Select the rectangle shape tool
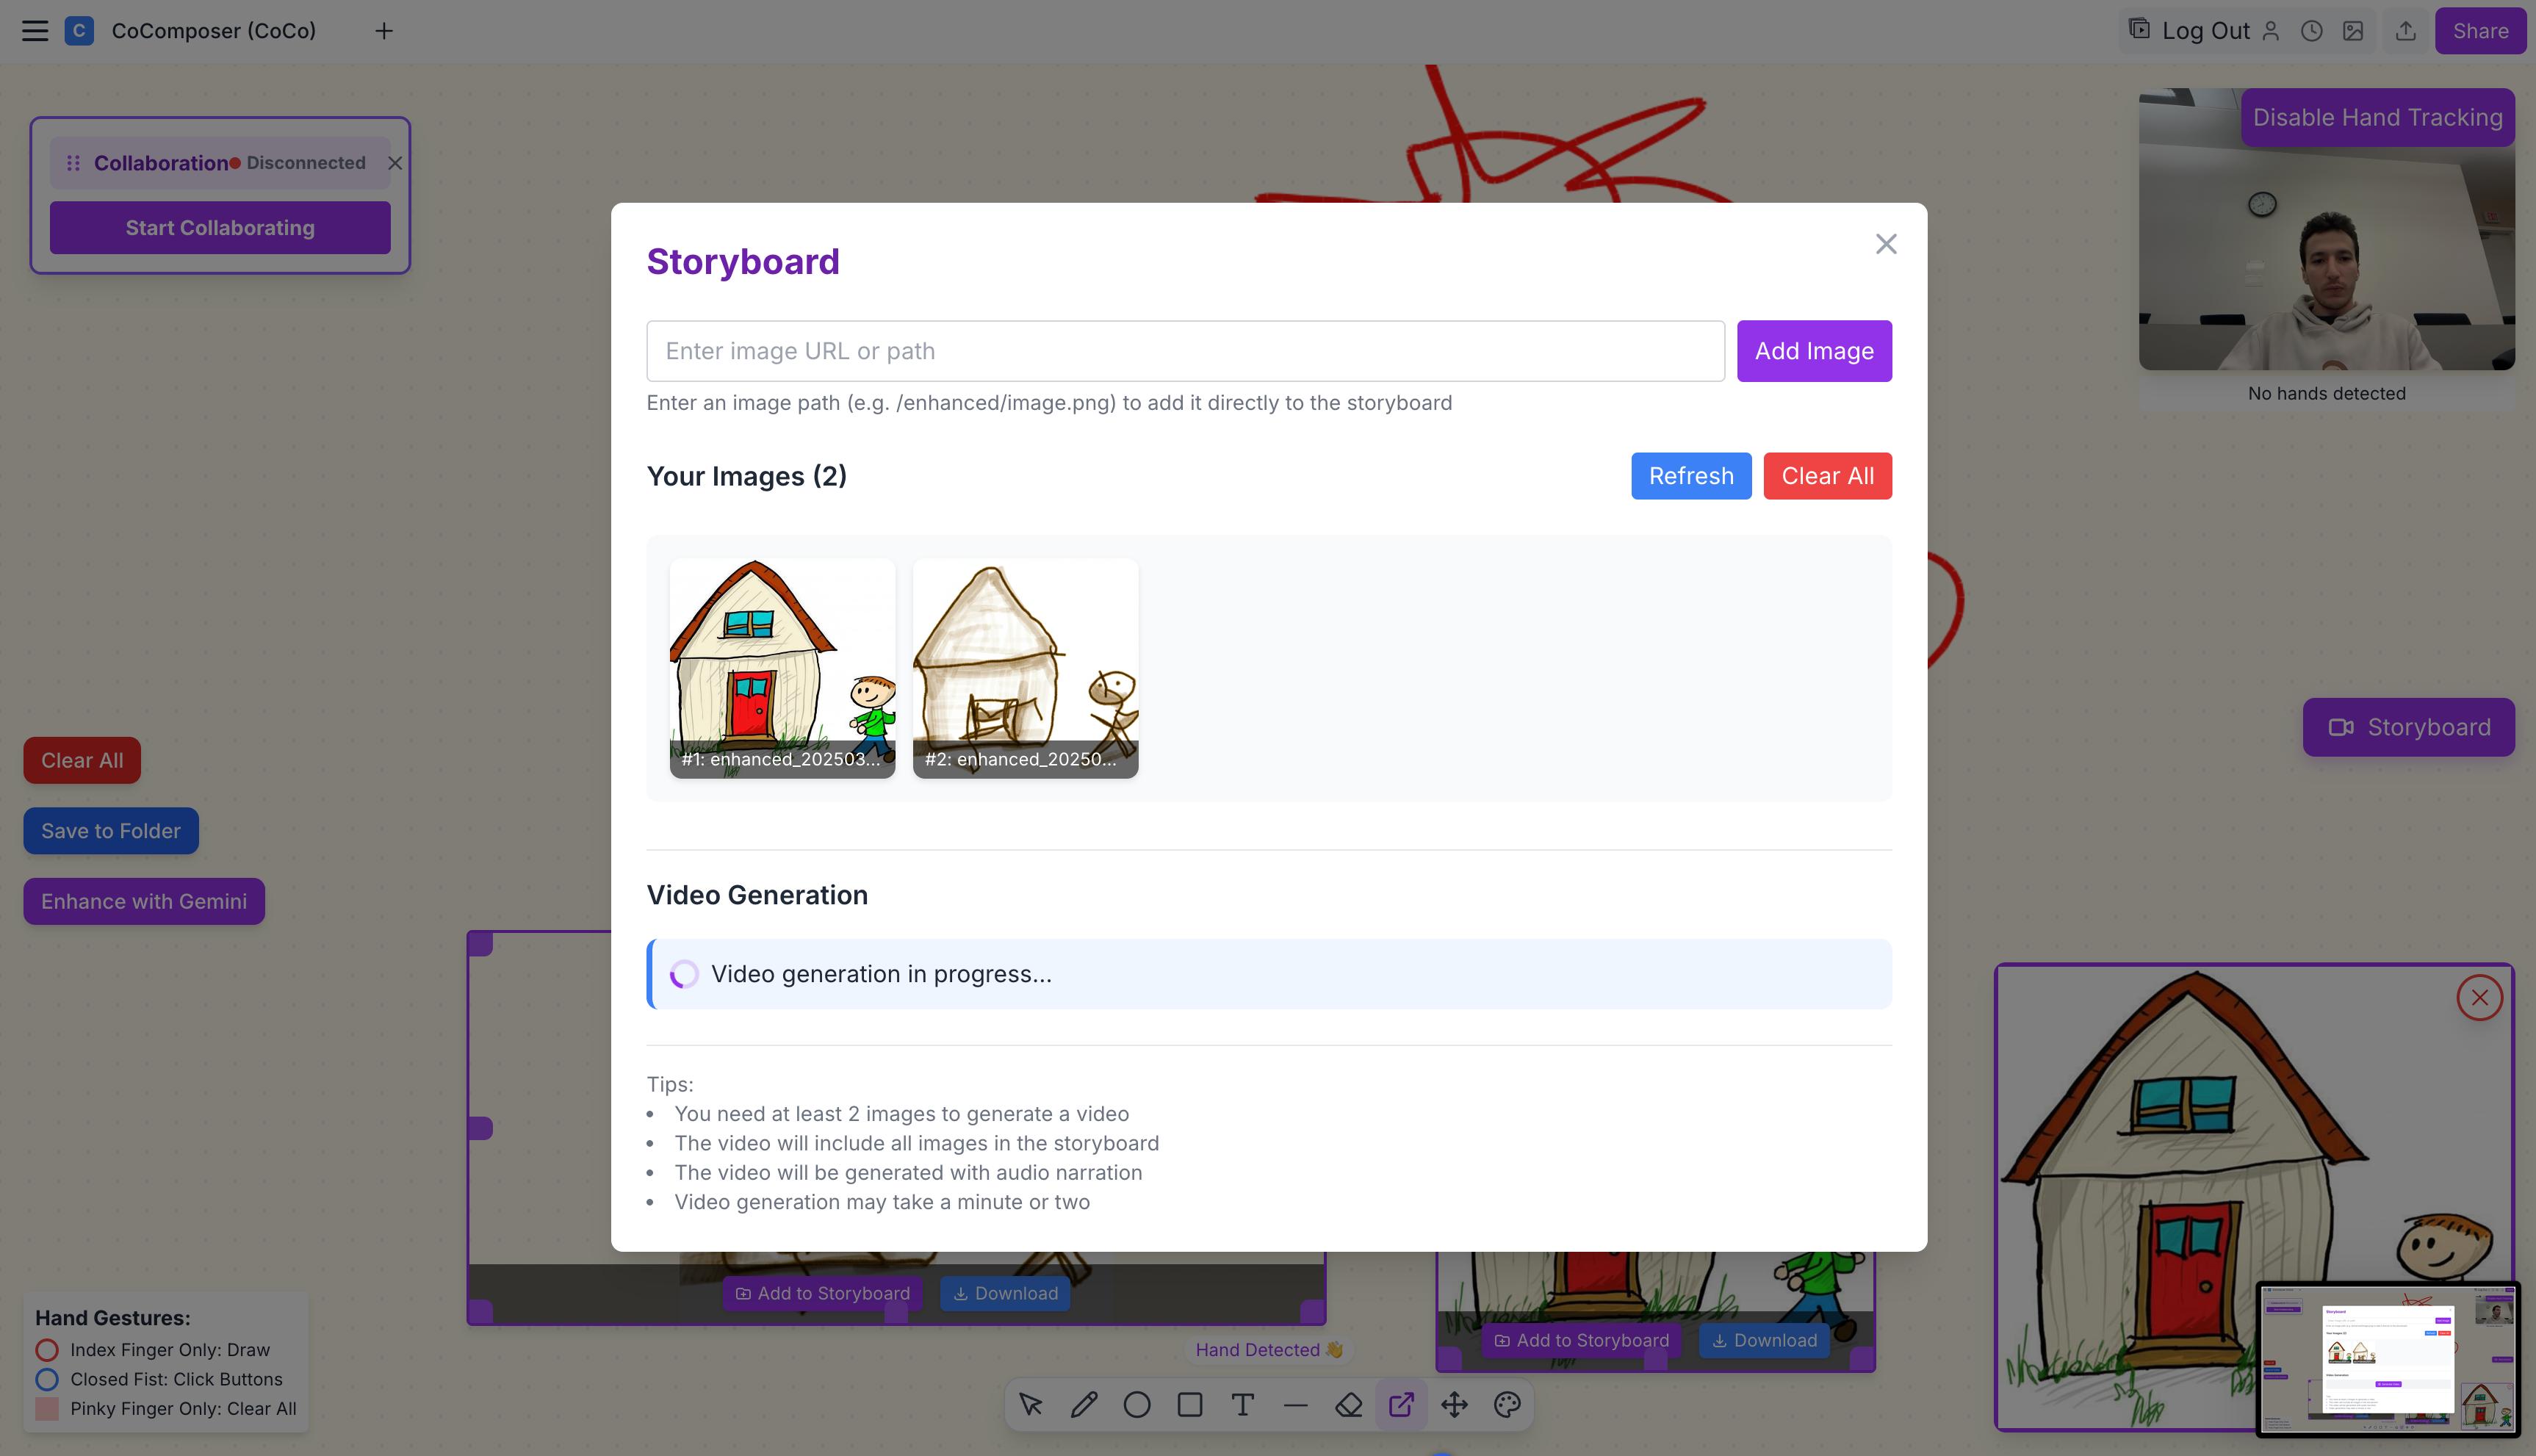 pos(1190,1405)
